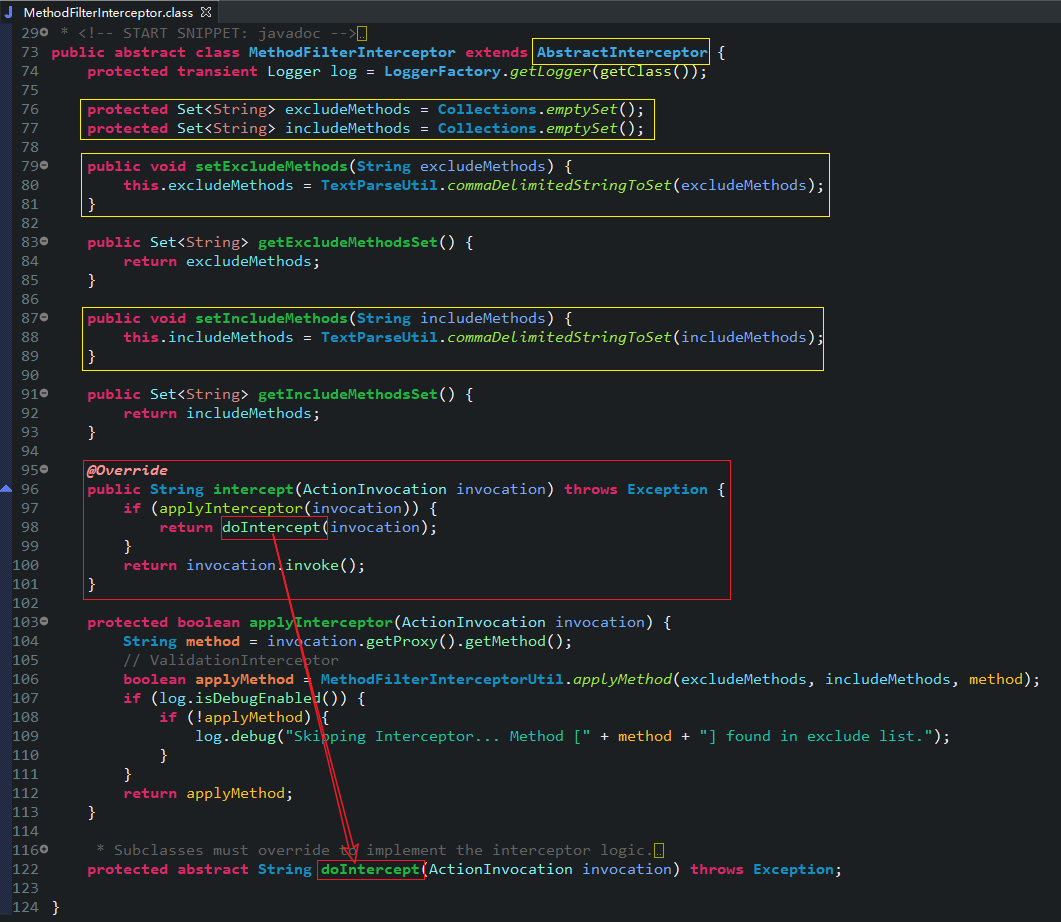Viewport: 1061px width, 922px height.
Task: Click LoggerFactory on line 74
Action: click(443, 71)
